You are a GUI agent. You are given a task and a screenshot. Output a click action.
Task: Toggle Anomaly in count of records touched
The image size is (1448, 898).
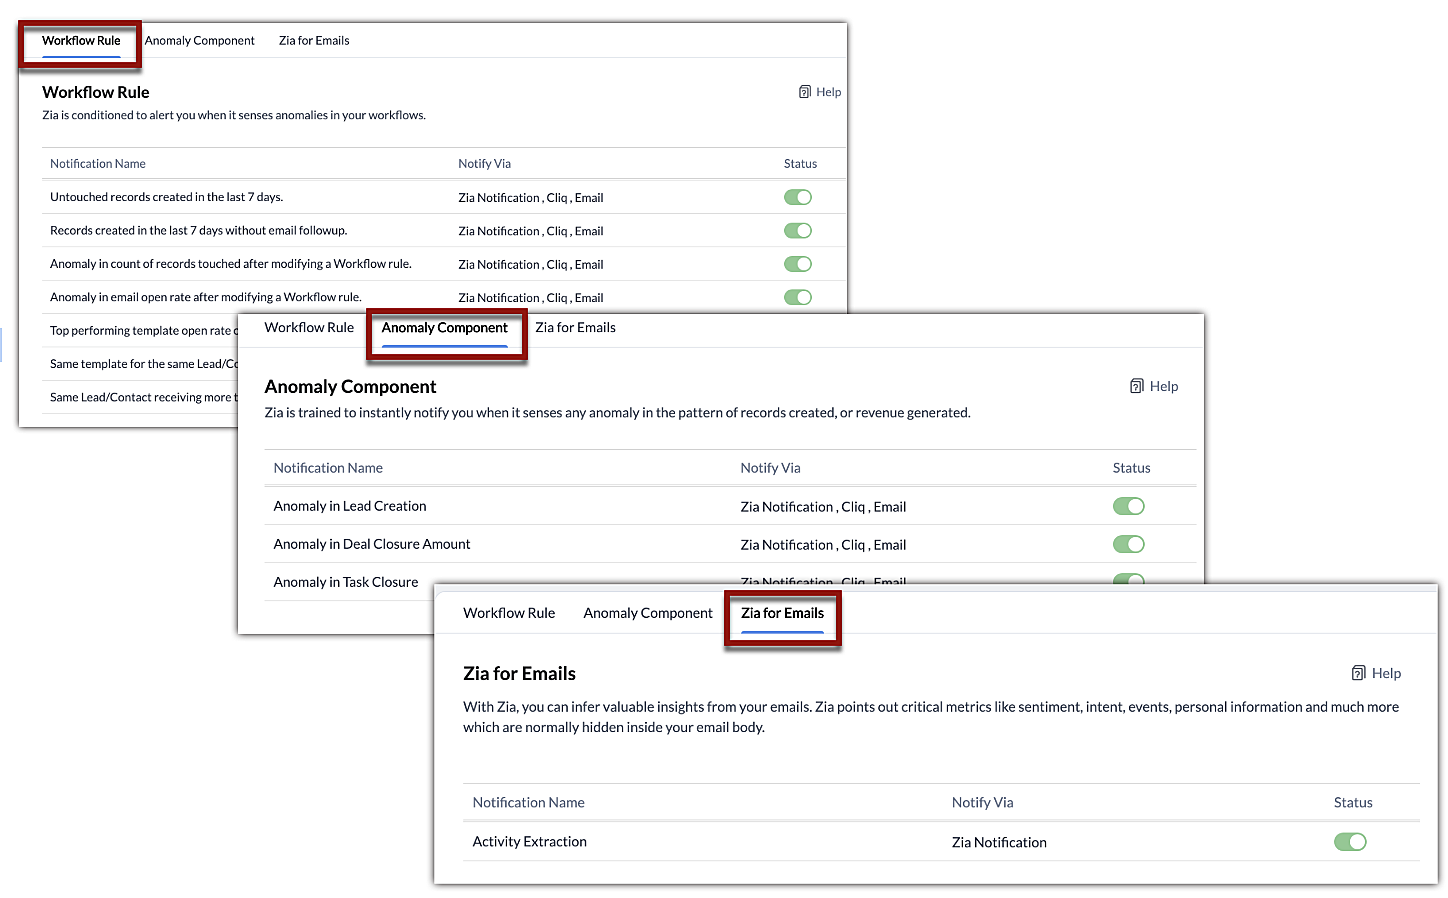[x=798, y=264]
